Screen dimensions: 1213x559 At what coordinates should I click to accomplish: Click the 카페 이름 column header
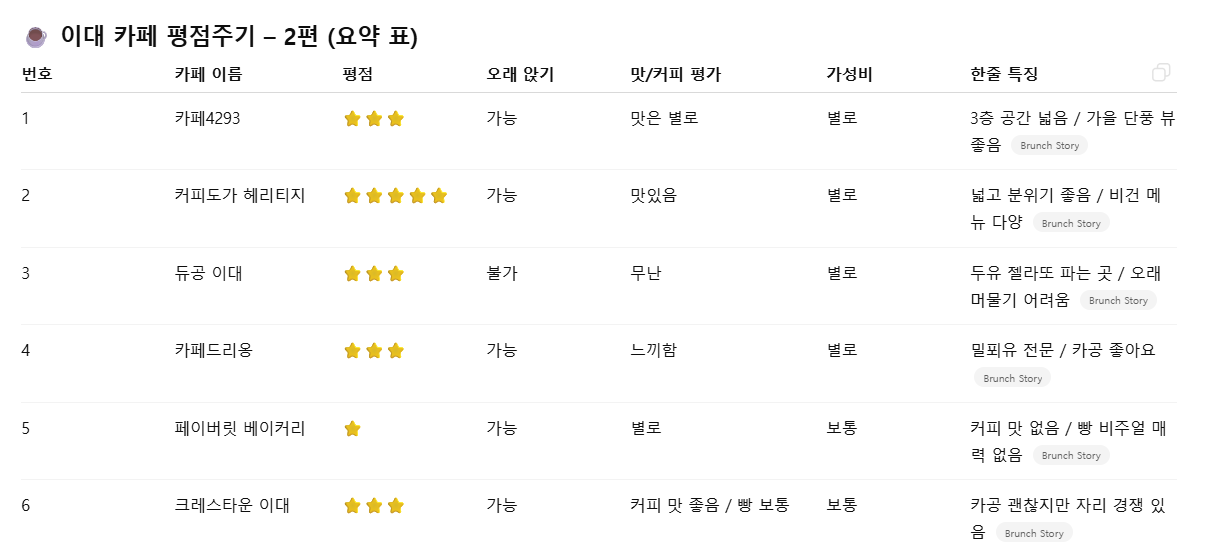pos(208,74)
